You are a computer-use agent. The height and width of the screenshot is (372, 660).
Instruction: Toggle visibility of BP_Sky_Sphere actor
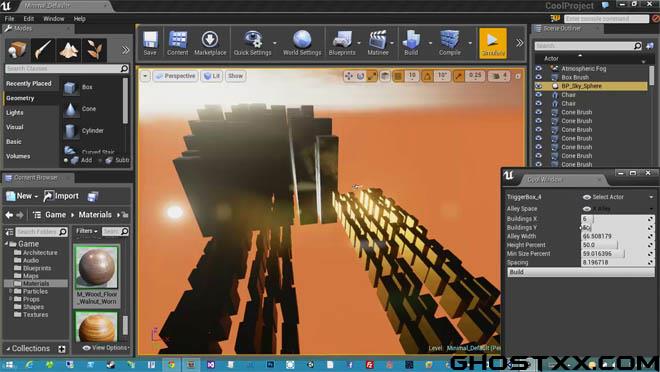click(538, 86)
